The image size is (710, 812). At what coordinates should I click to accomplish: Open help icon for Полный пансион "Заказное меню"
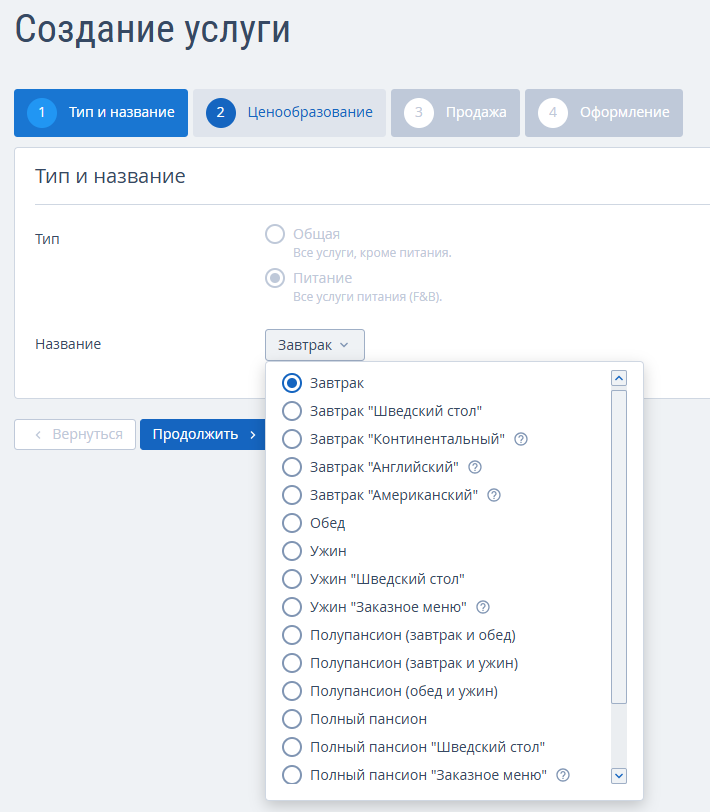tap(563, 775)
